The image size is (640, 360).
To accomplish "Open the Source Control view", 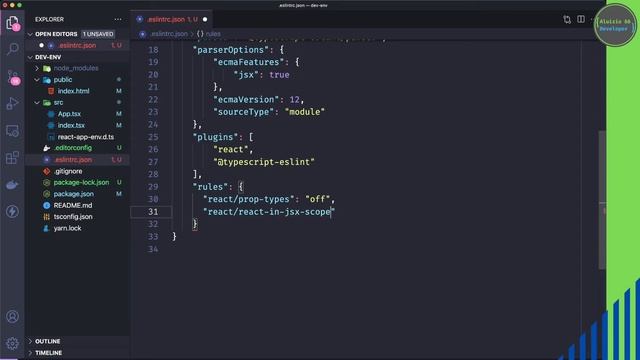I will 12,77.
